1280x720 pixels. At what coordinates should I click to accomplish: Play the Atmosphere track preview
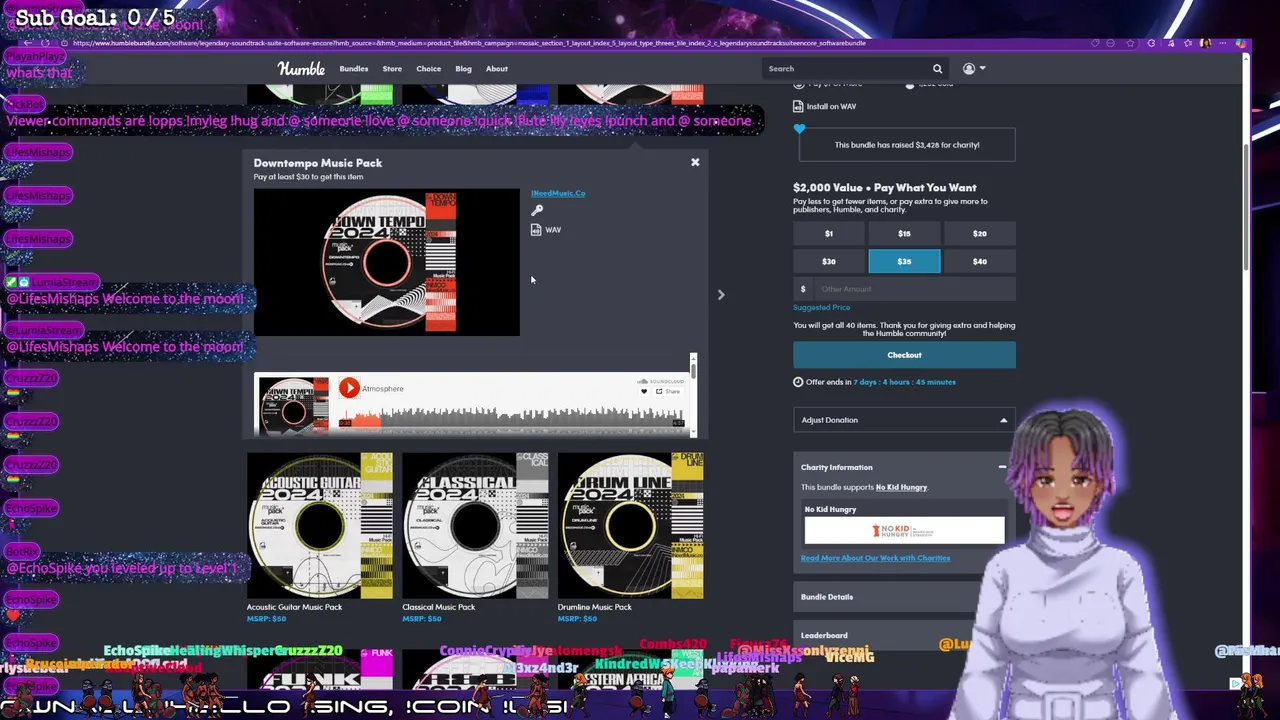[x=349, y=388]
